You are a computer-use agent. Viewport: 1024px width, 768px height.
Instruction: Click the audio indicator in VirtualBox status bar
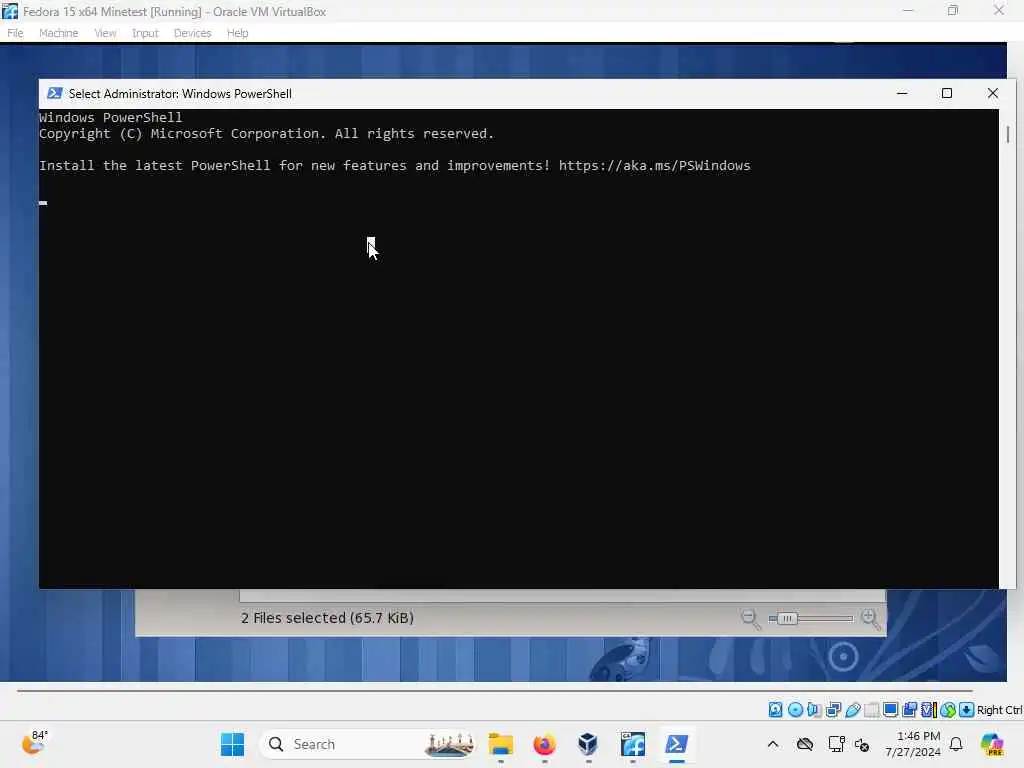(x=814, y=710)
